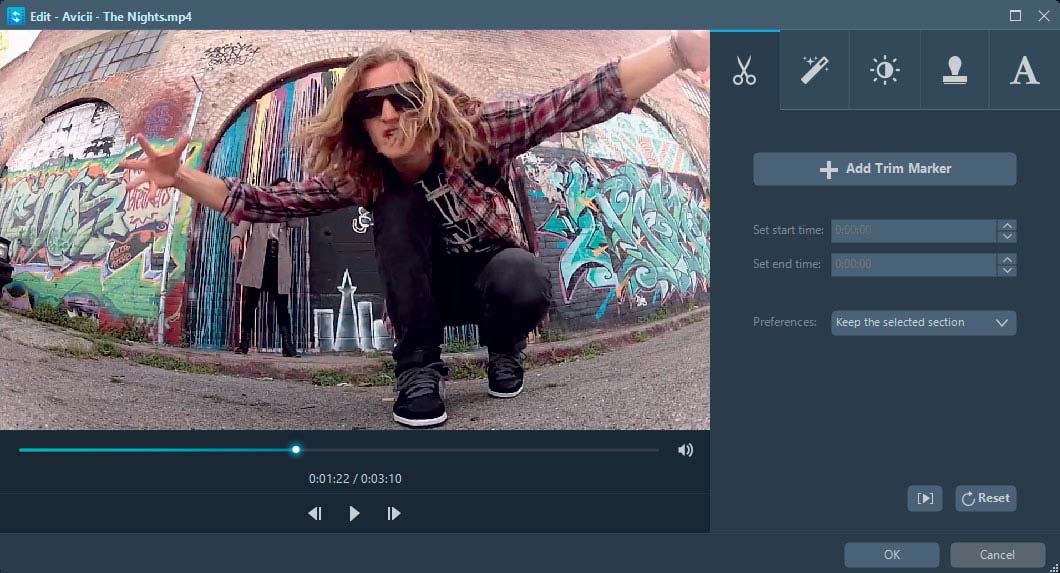Play the selected section preview
1060x573 pixels.
point(925,499)
